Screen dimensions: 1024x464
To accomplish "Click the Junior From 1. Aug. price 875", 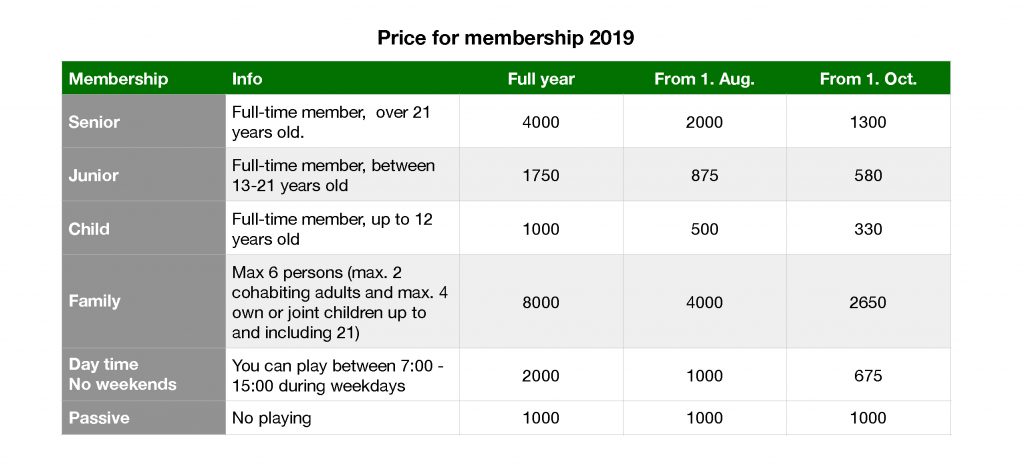I will tap(704, 175).
